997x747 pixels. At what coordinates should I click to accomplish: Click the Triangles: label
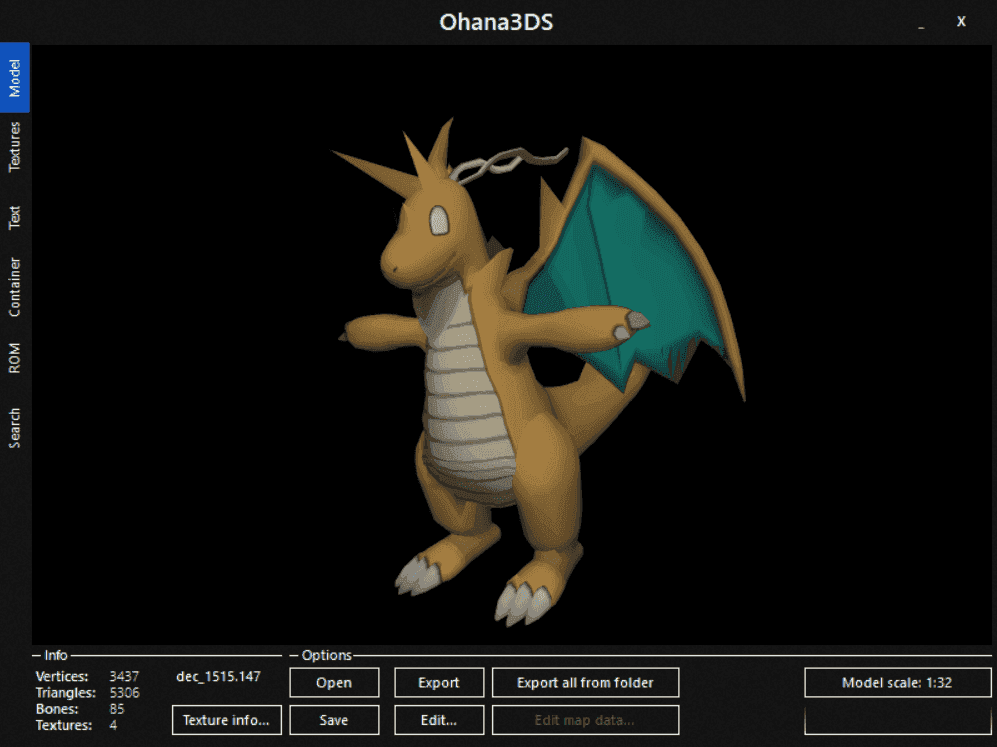click(x=65, y=693)
